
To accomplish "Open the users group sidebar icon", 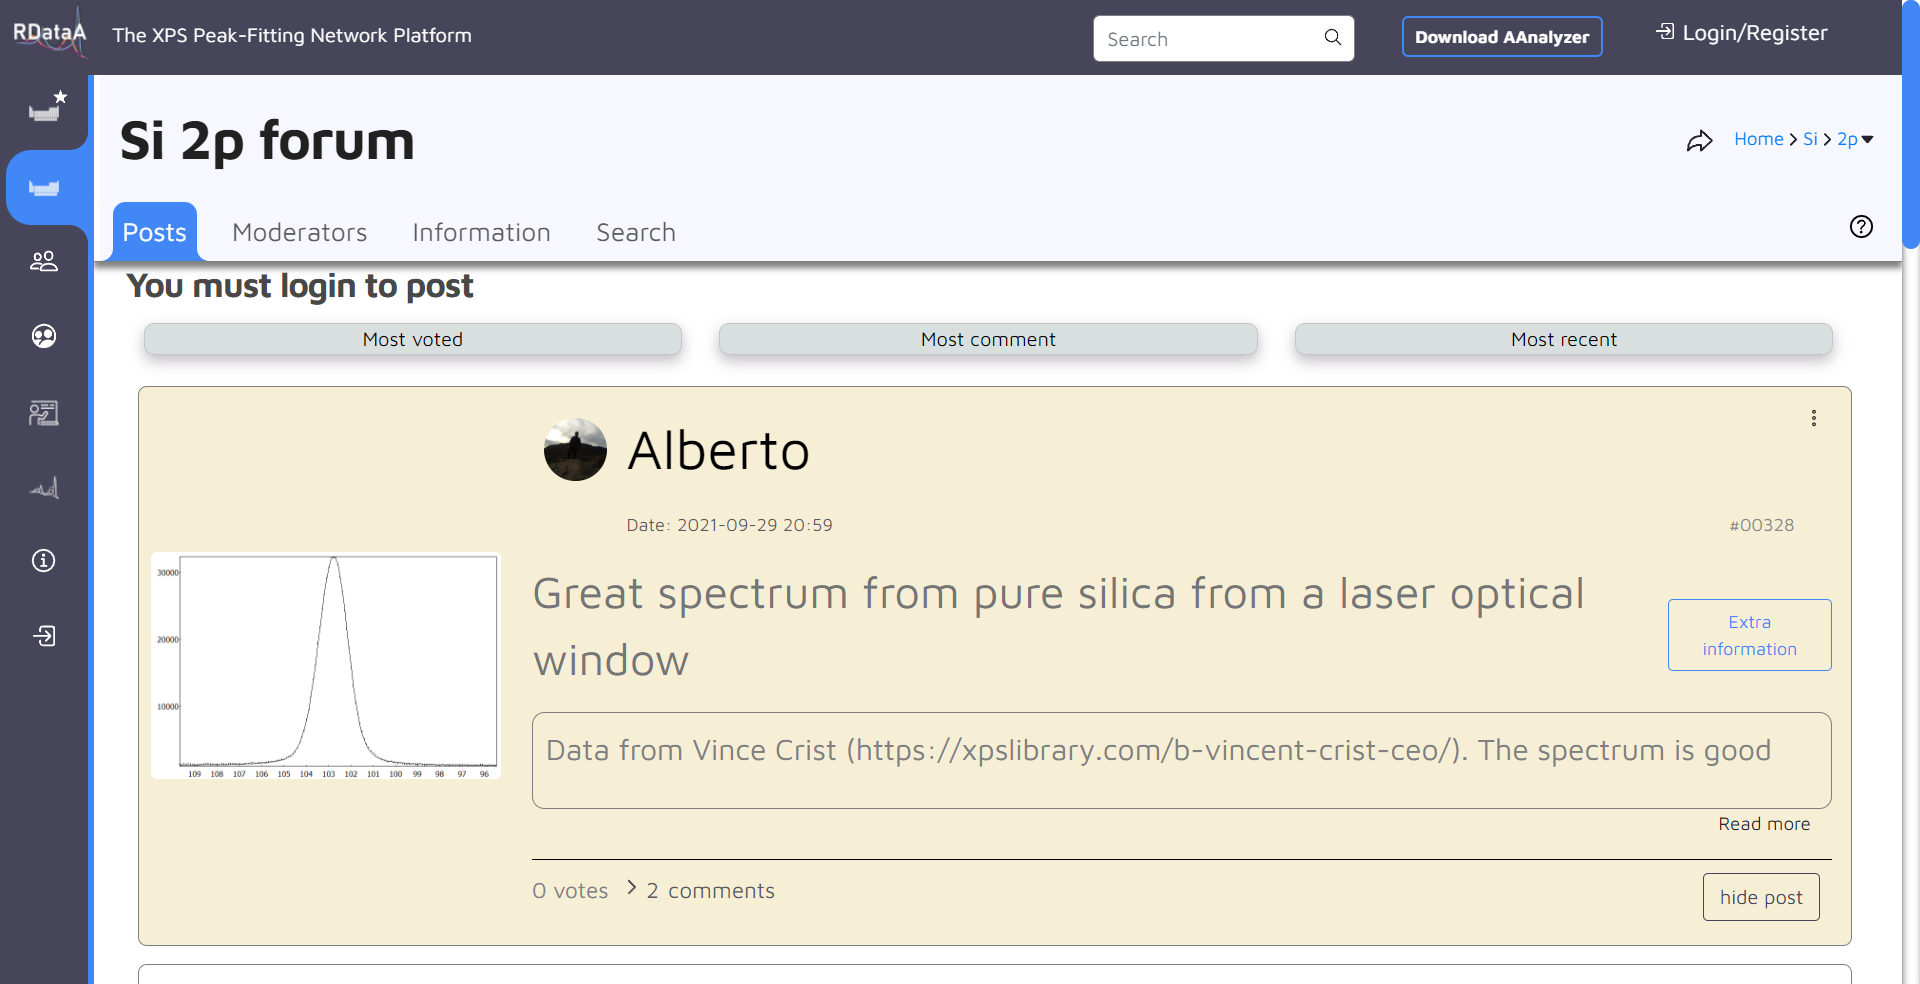I will pos(44,262).
